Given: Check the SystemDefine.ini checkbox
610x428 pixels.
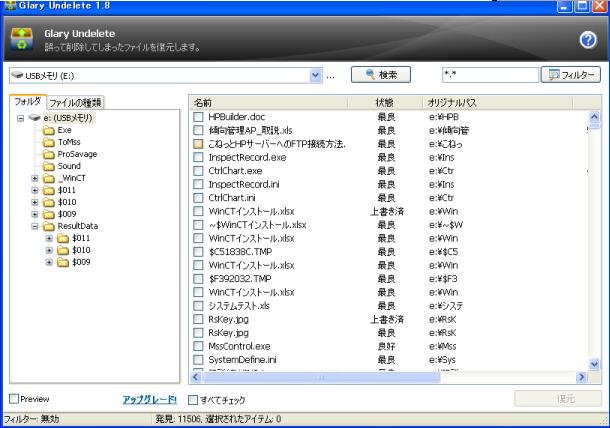Looking at the screenshot, I should coord(198,360).
